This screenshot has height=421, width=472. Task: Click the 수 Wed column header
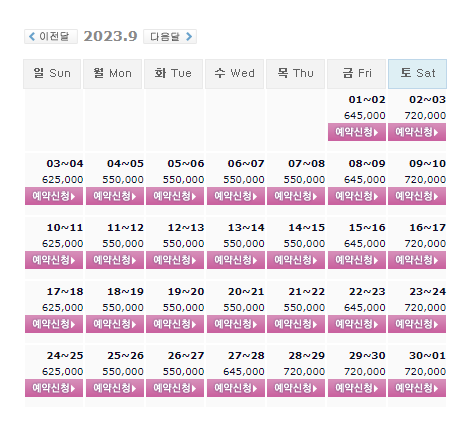coord(234,74)
